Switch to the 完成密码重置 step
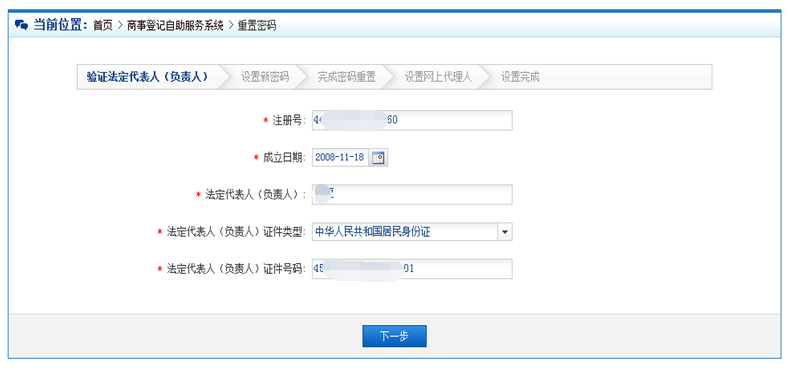This screenshot has height=368, width=787. [346, 77]
